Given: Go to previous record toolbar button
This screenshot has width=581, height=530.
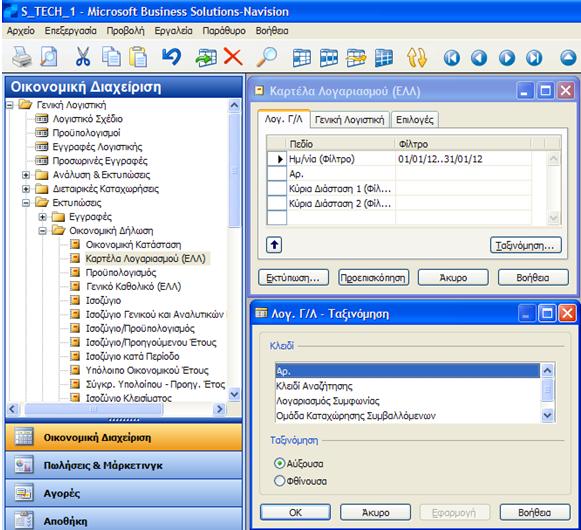Looking at the screenshot, I should coord(479,58).
